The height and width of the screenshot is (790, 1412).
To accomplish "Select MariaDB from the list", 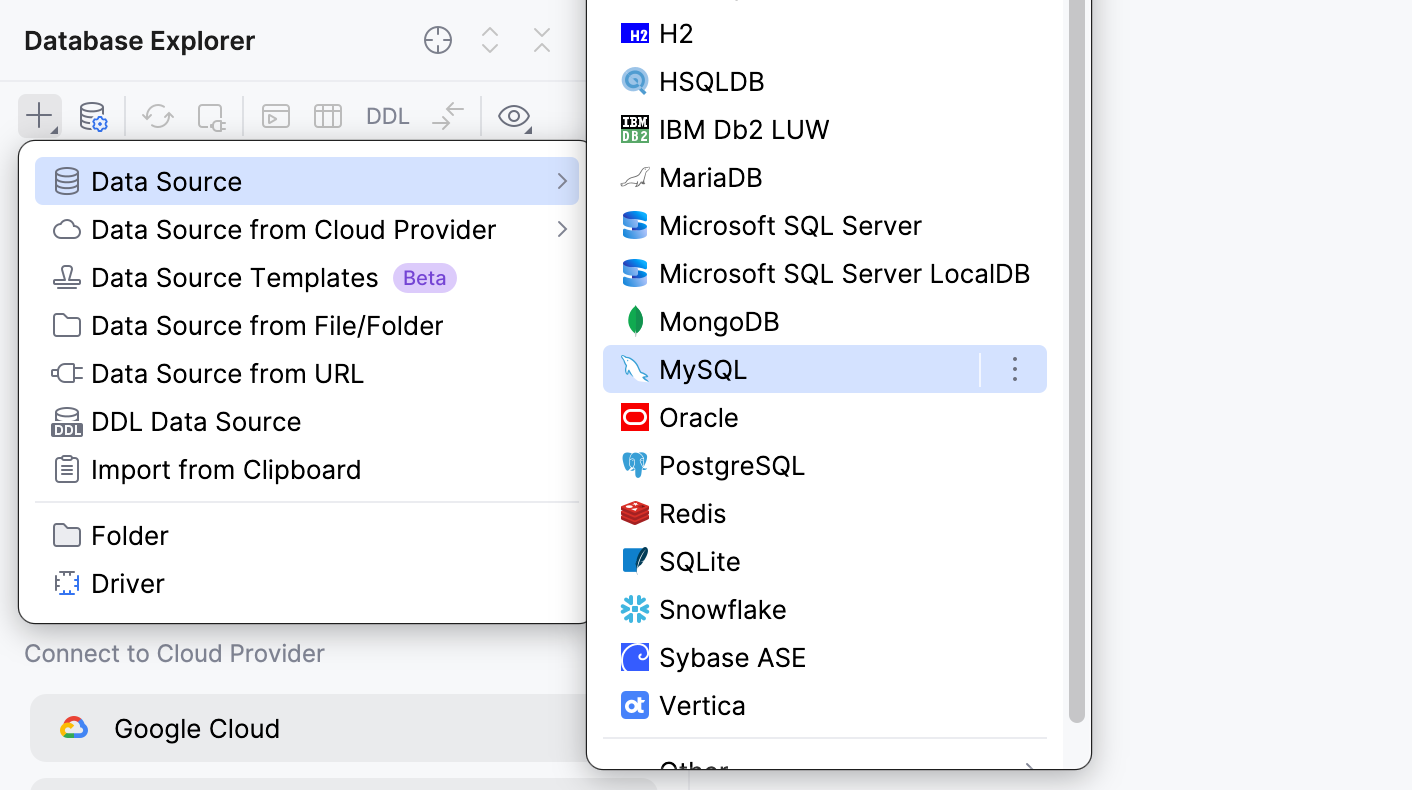I will tap(825, 177).
